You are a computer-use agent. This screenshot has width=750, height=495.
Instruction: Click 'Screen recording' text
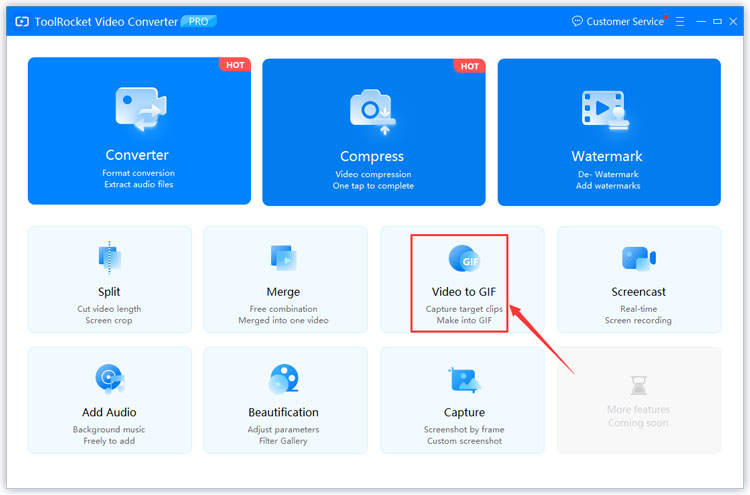[638, 320]
